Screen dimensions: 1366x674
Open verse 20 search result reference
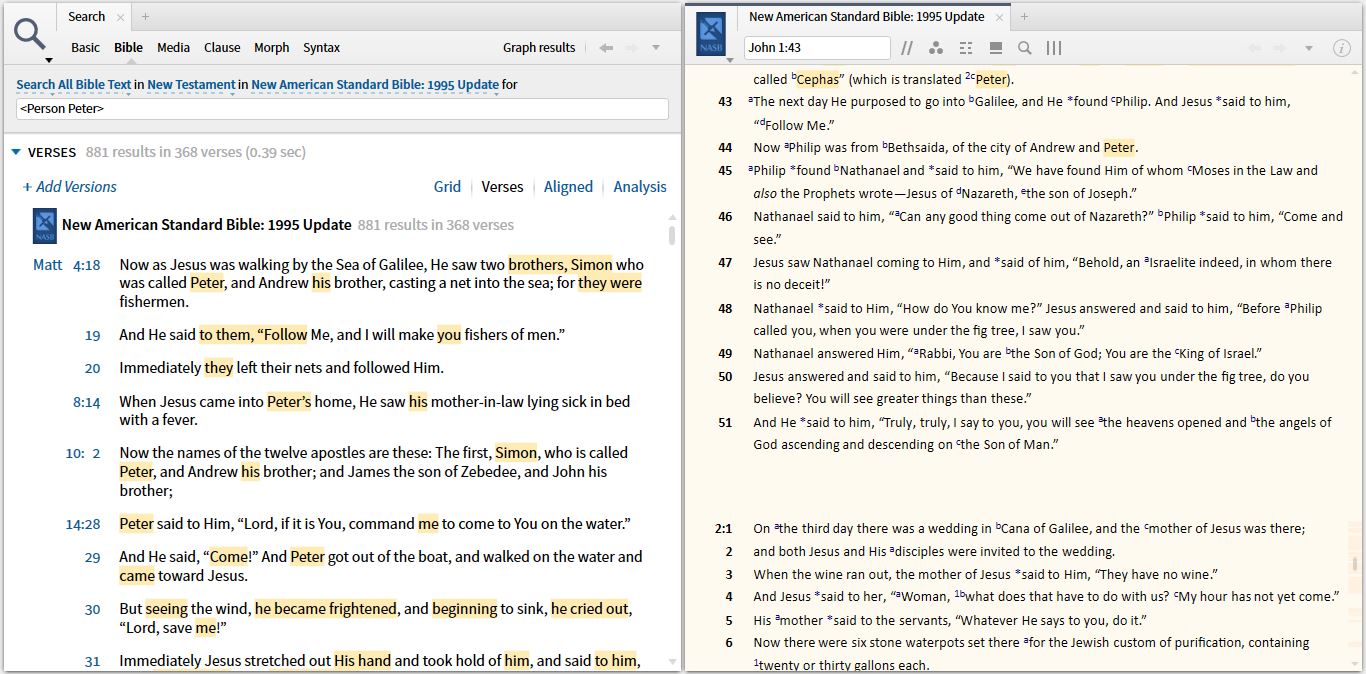(x=92, y=368)
